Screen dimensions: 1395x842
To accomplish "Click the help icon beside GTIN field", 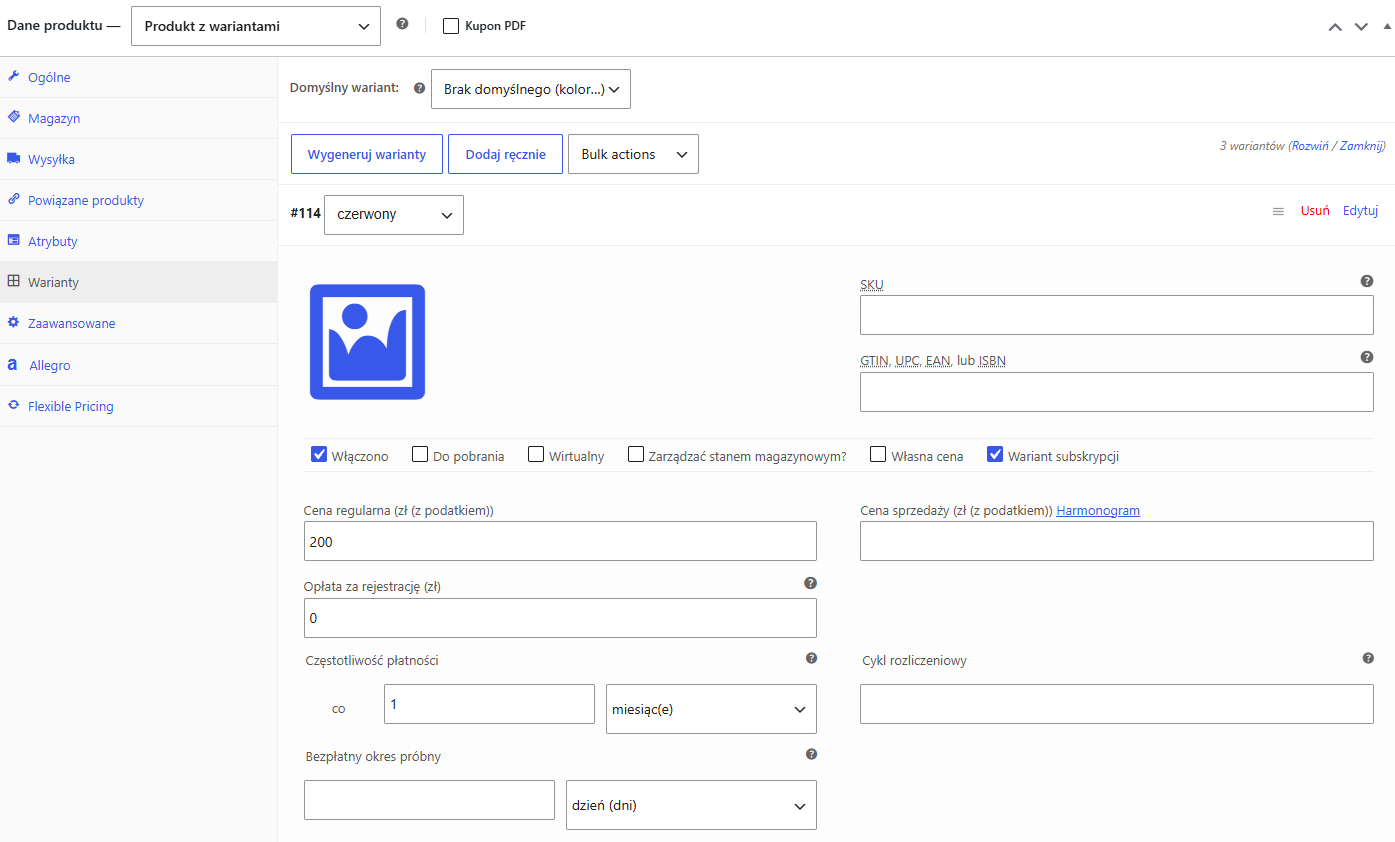I will [x=1367, y=357].
